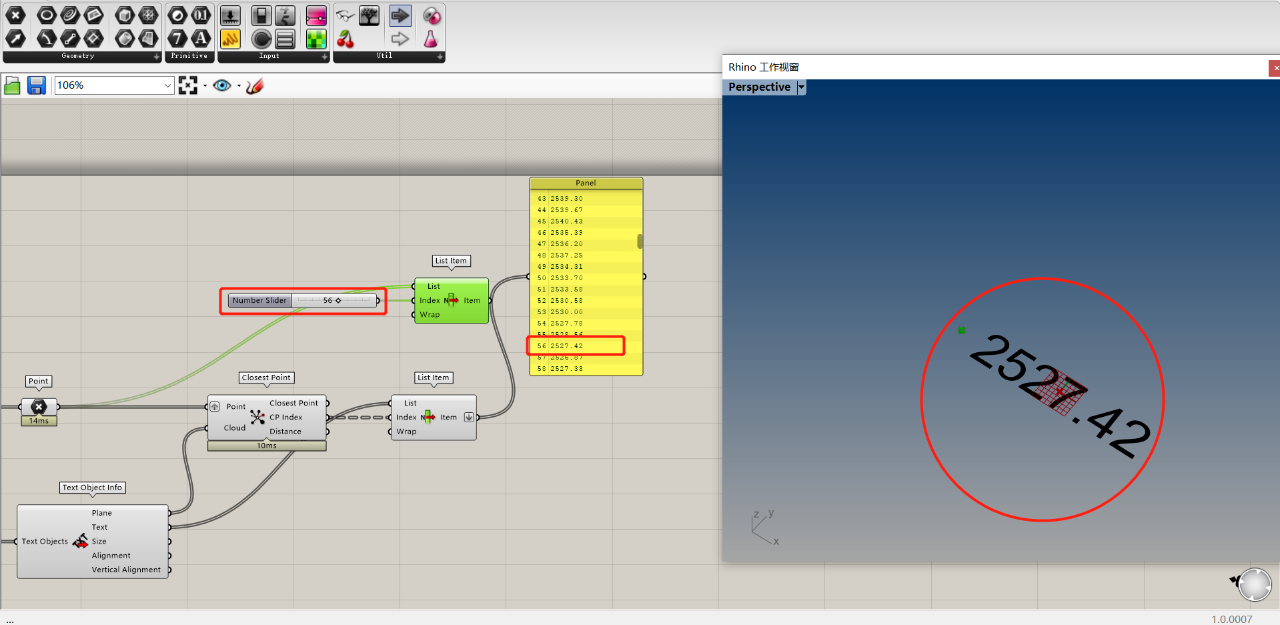The image size is (1280, 625).
Task: Click the blue Save file icon
Action: 36,85
